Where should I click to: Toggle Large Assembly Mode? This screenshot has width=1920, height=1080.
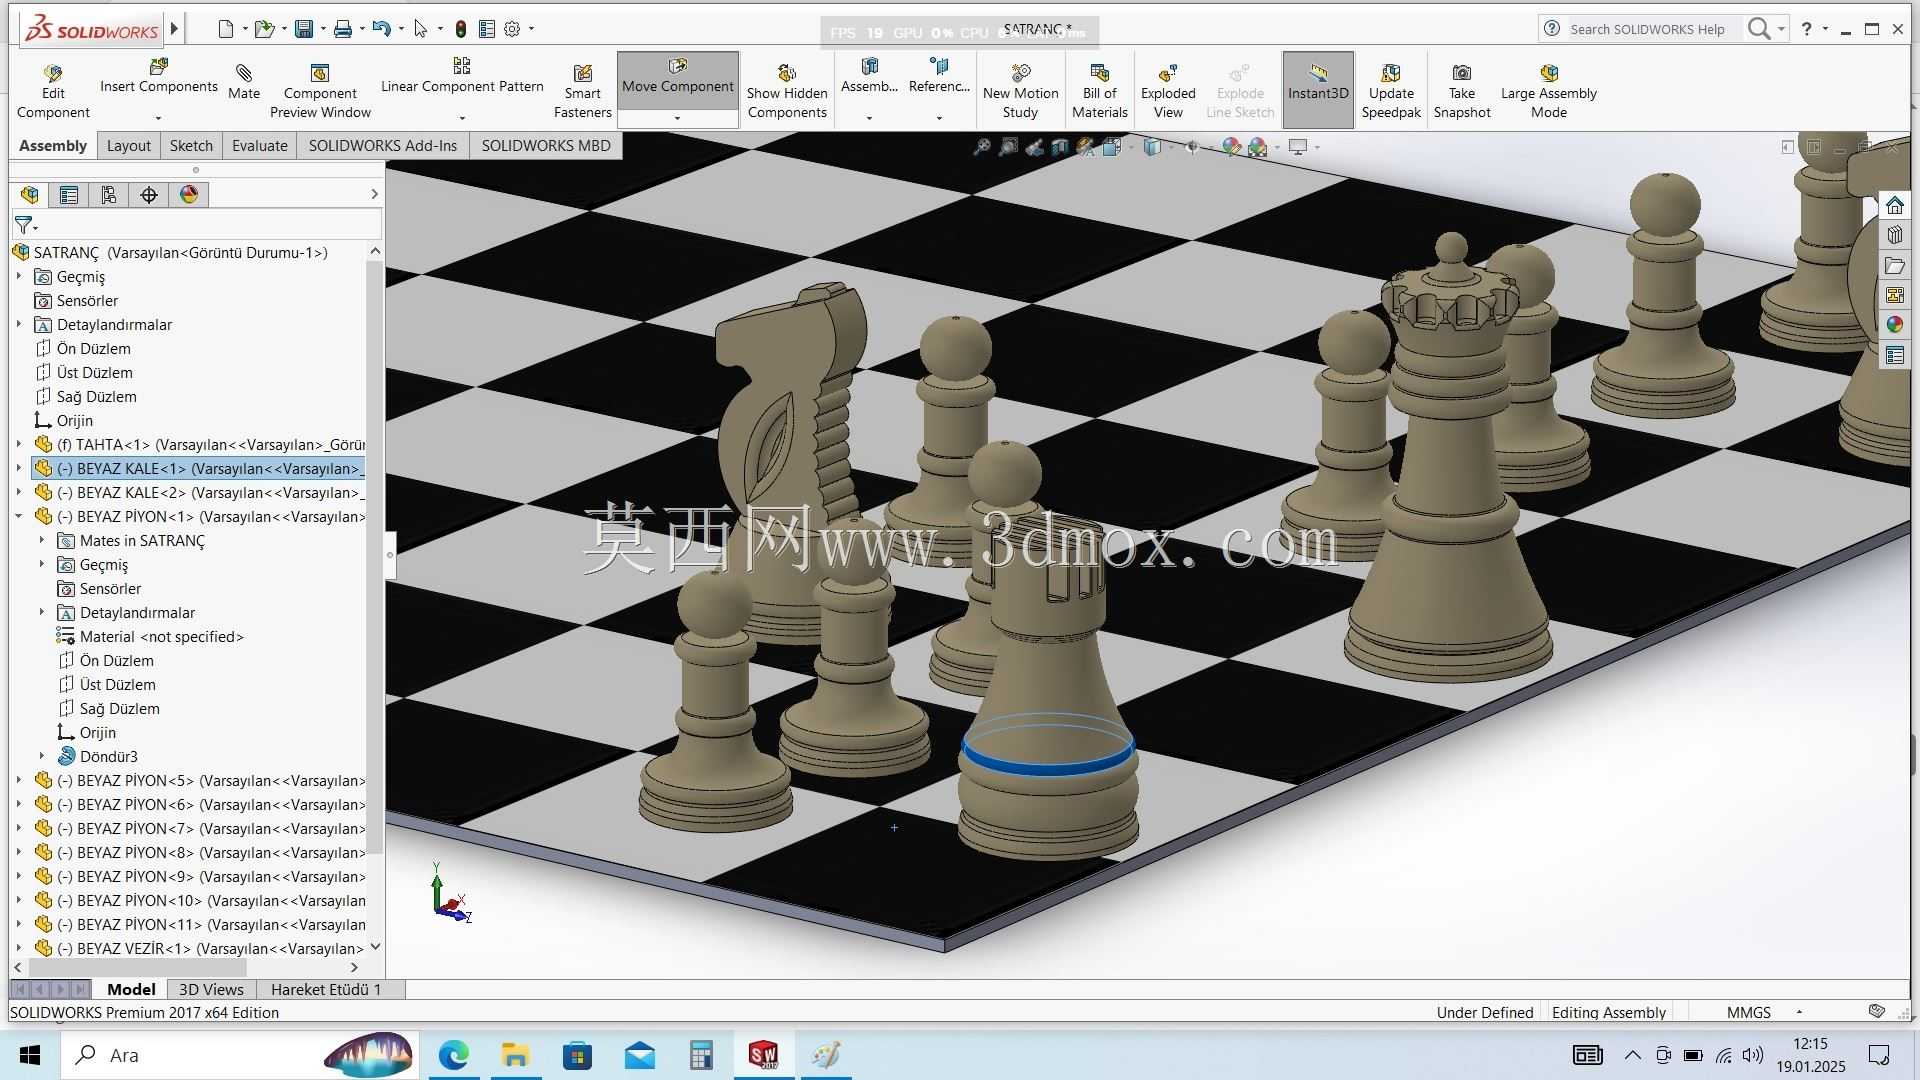pos(1548,91)
